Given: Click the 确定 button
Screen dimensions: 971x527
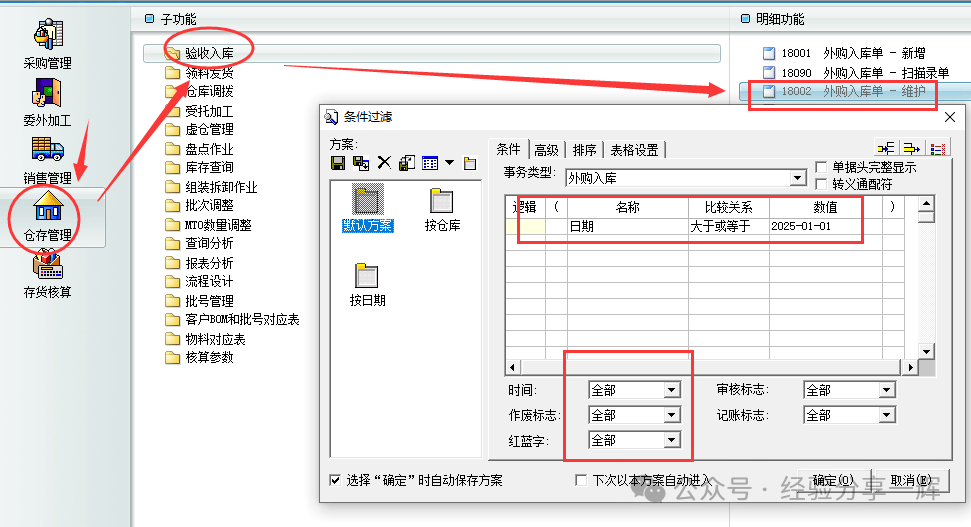Looking at the screenshot, I should click(833, 480).
